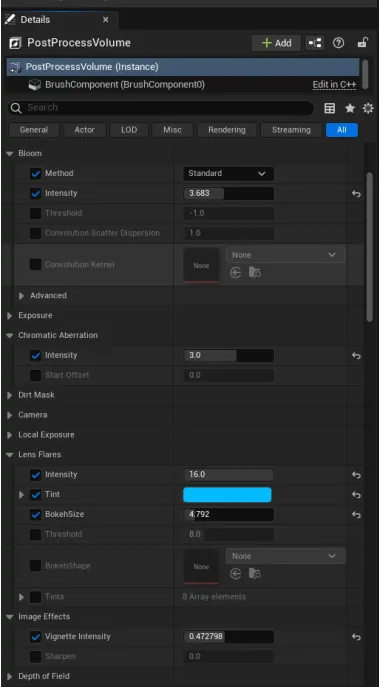Viewport: 380px width, 687px height.
Task: Browse to BokehShape asset in Content Browser
Action: [255, 574]
